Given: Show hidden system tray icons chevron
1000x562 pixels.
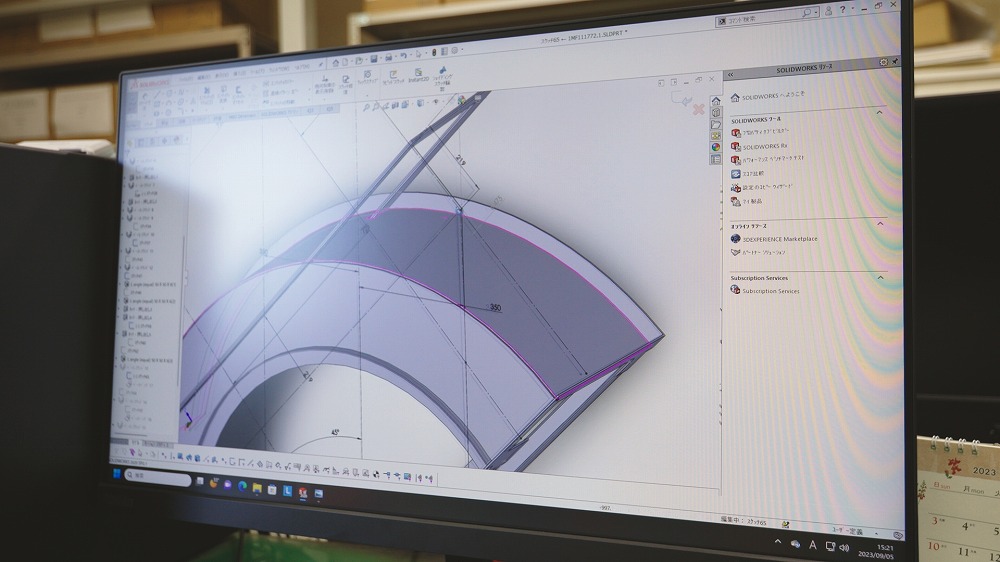Looking at the screenshot, I should (778, 542).
